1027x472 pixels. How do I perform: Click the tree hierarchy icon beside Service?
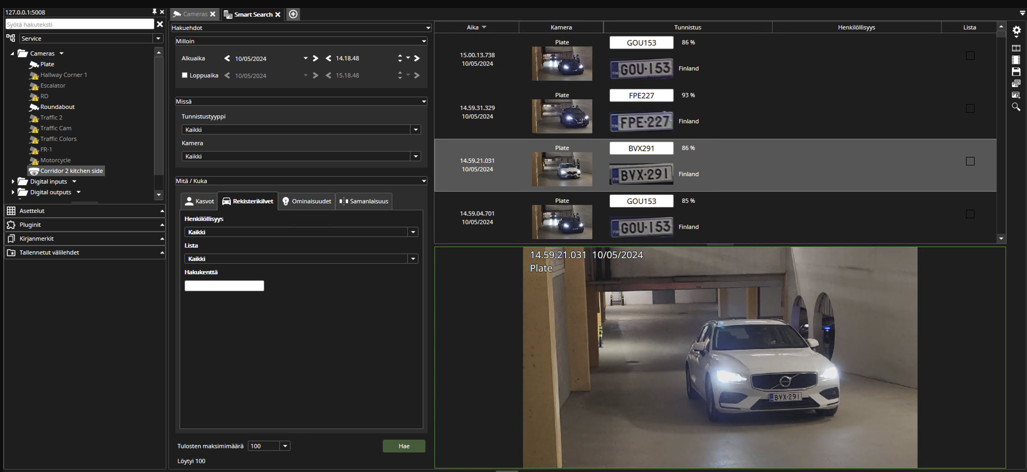pos(10,39)
